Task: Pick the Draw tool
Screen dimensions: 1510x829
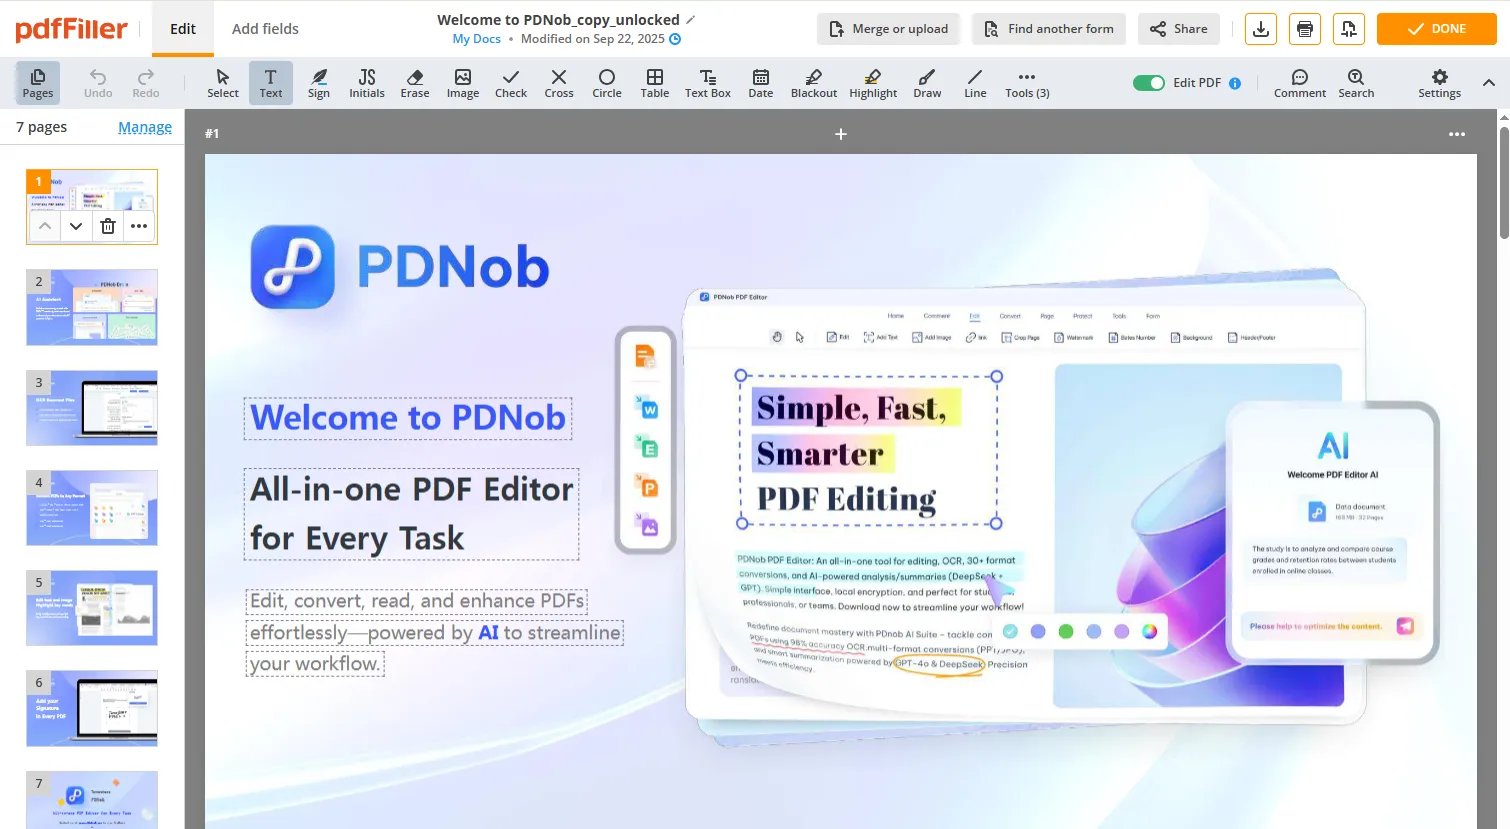Action: coord(927,83)
